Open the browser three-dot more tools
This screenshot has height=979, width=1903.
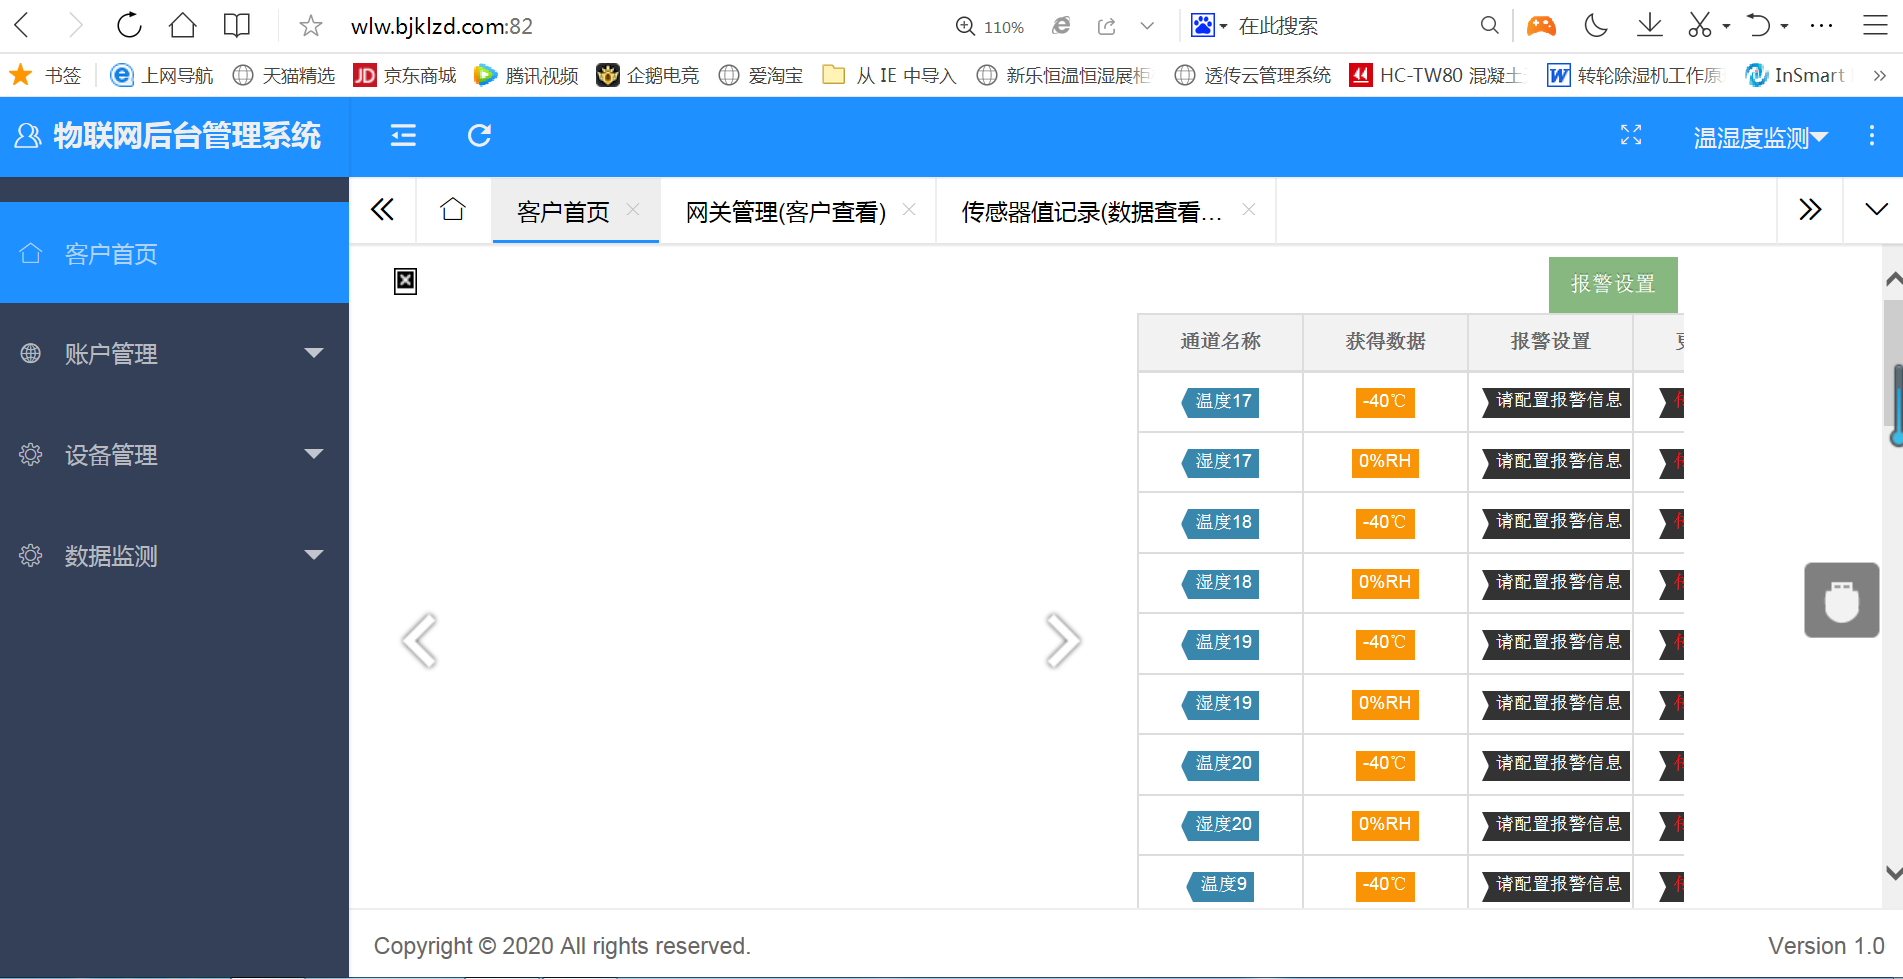1822,26
